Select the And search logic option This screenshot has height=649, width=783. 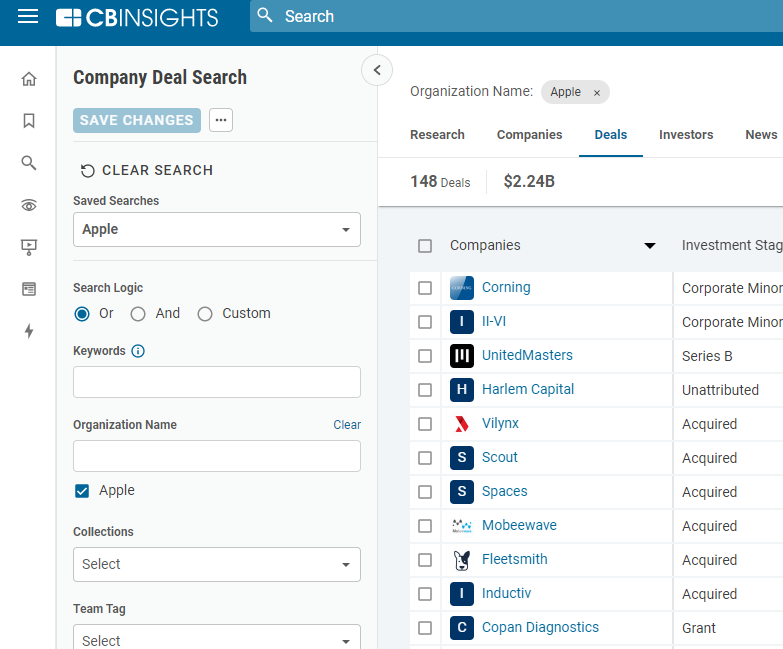[x=138, y=314]
